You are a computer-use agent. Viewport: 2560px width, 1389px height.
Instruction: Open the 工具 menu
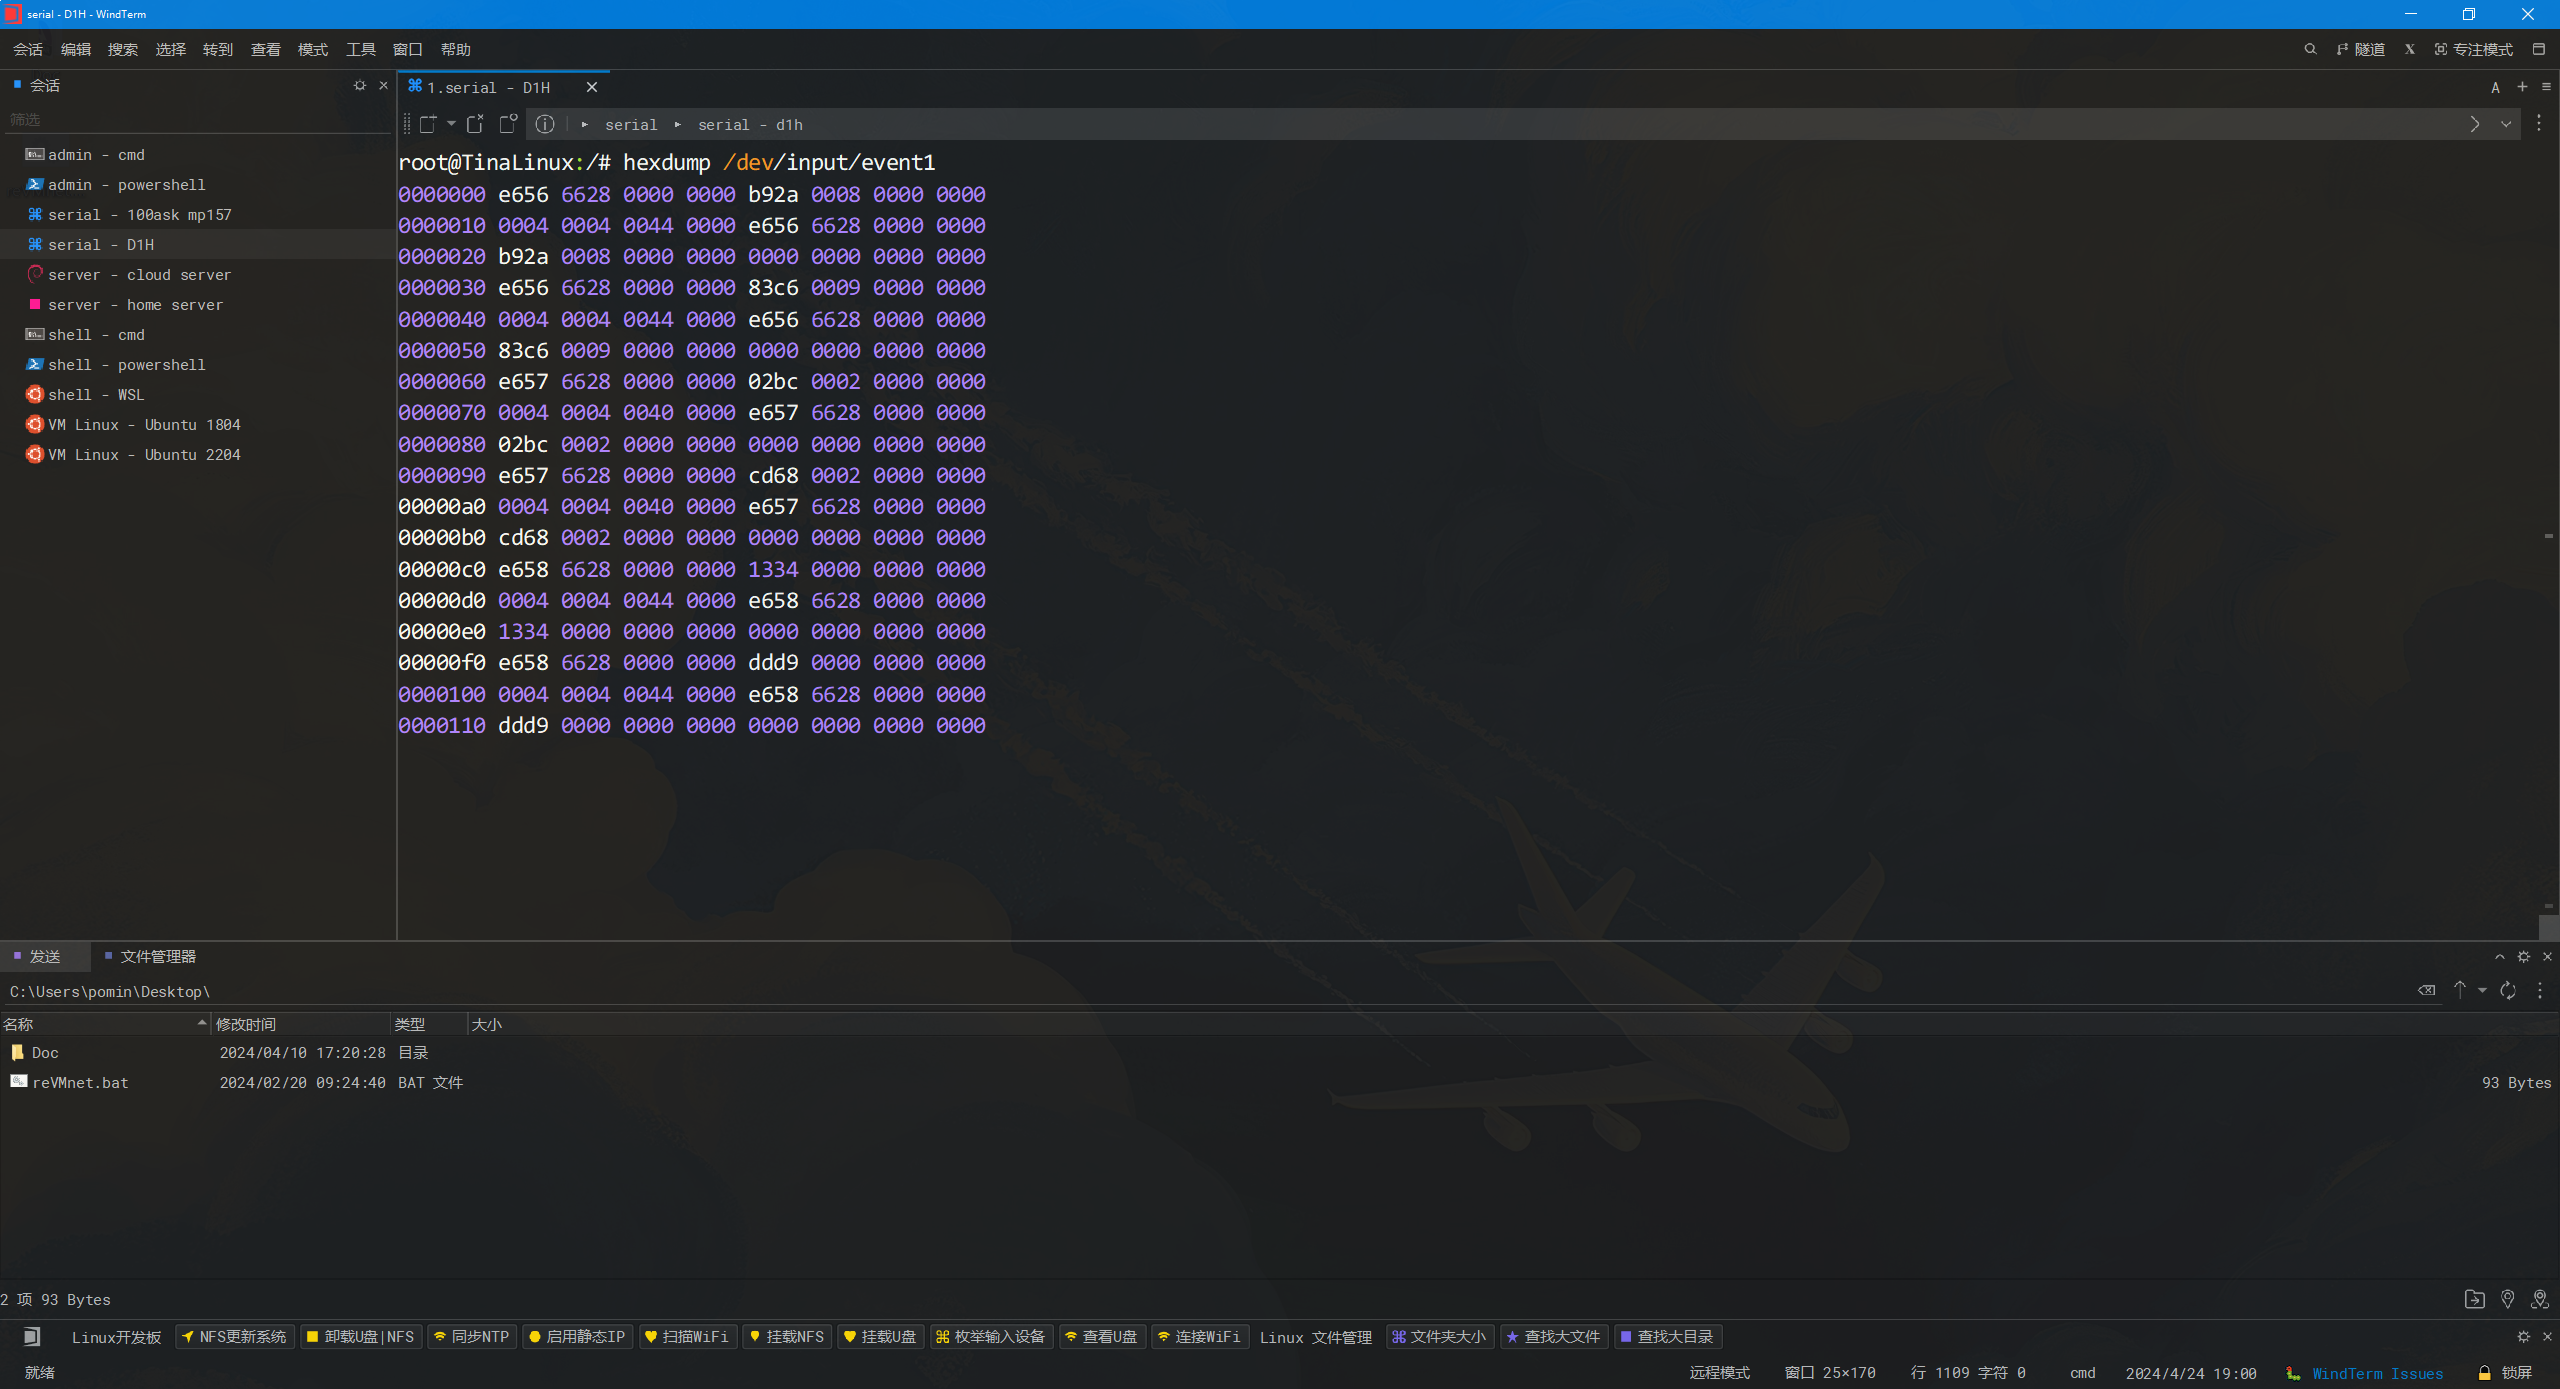pyautogui.click(x=361, y=49)
